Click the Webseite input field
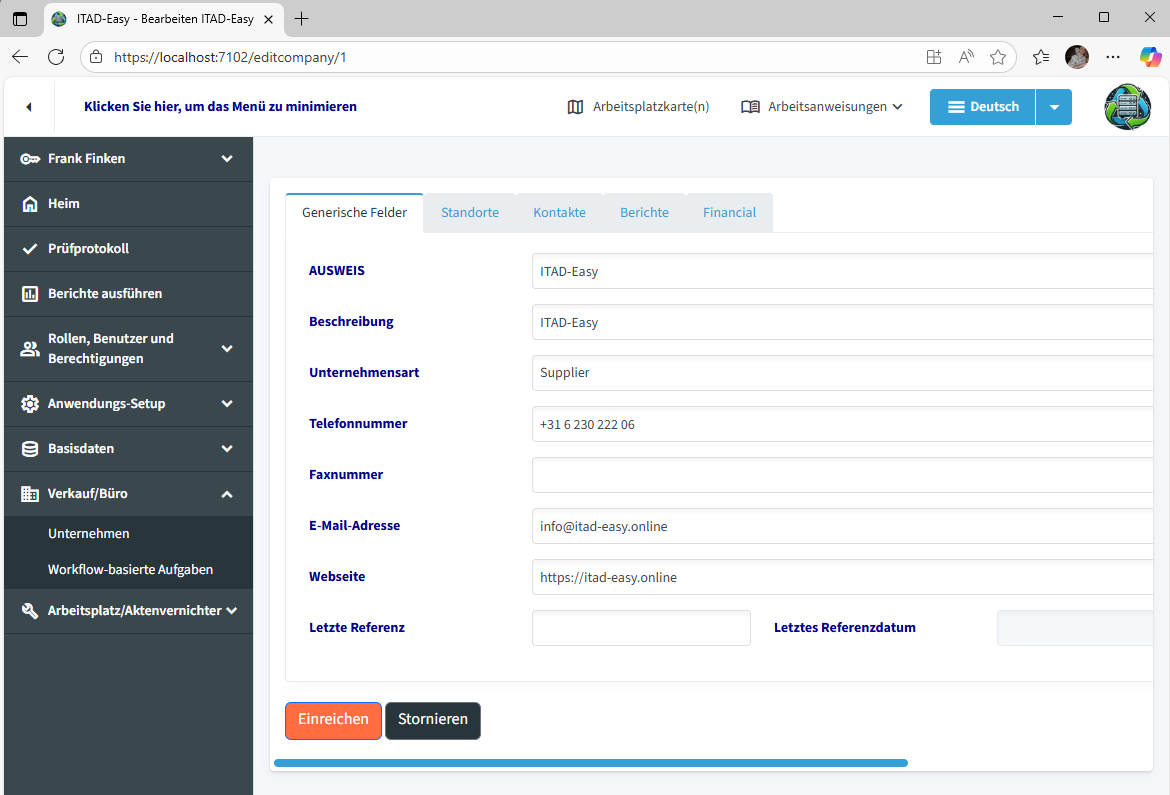Image resolution: width=1170 pixels, height=795 pixels. tap(842, 577)
